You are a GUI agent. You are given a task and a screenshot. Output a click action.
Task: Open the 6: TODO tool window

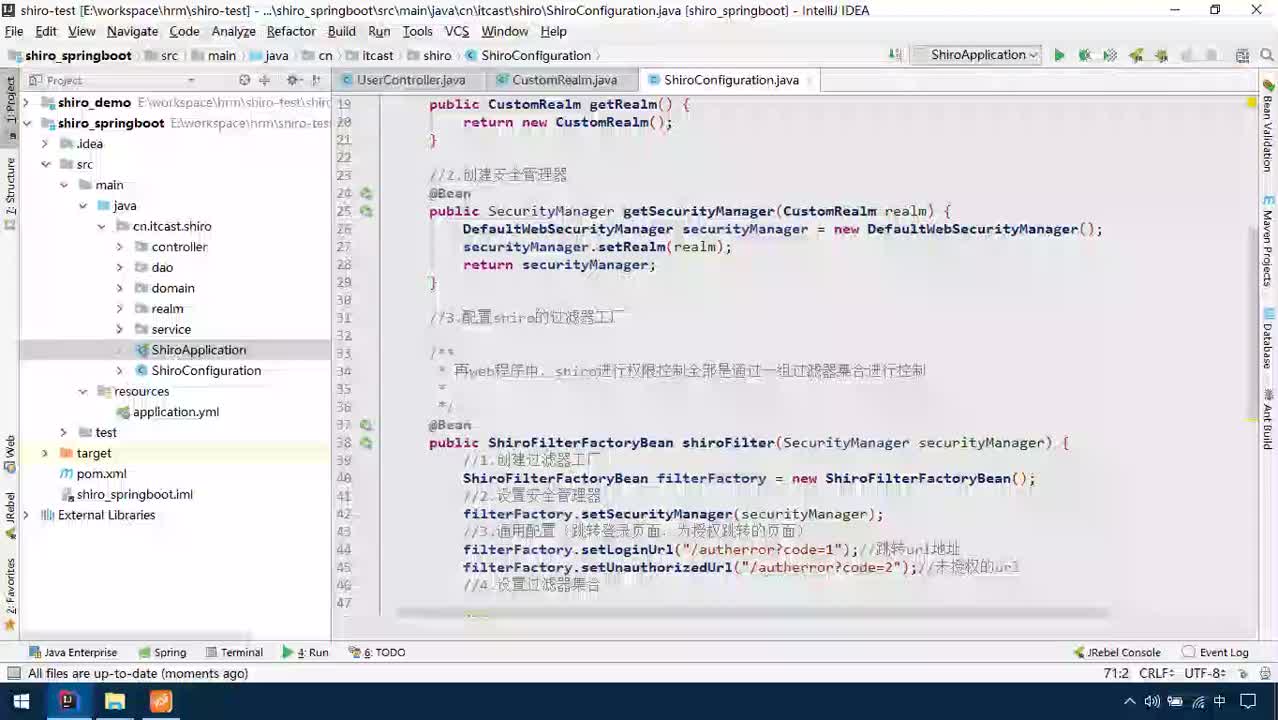(377, 652)
